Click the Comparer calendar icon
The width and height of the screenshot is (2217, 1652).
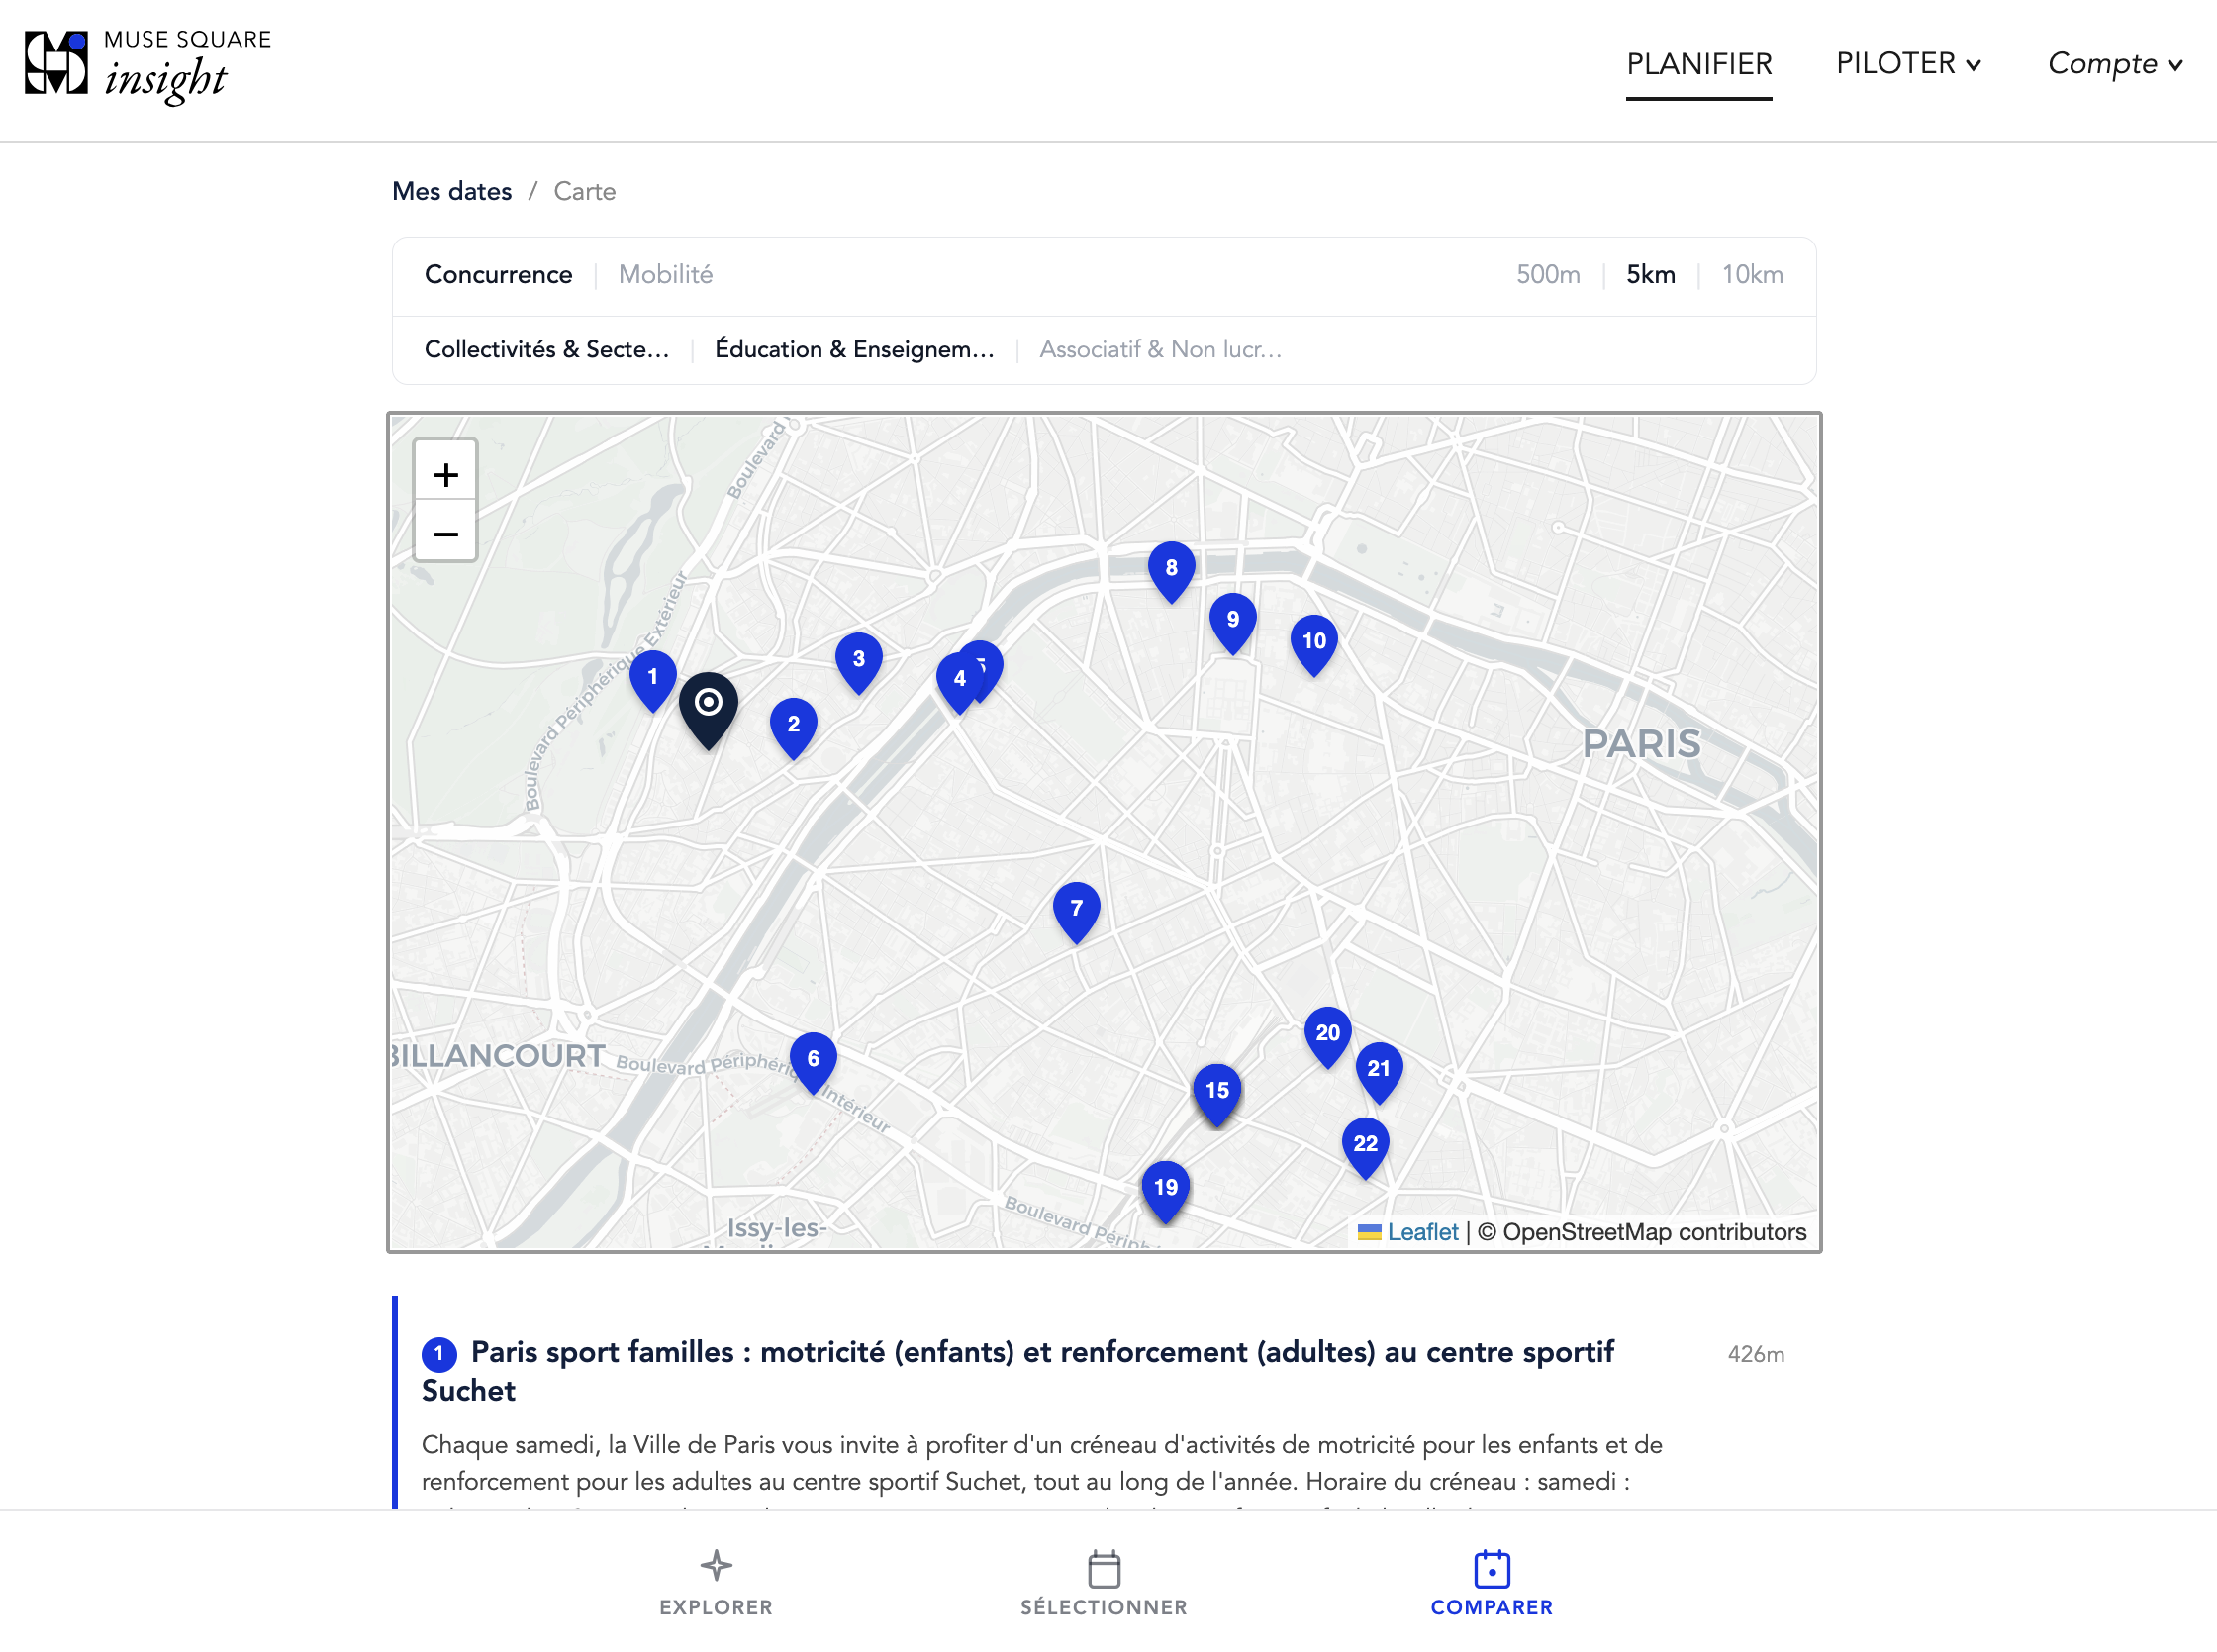click(1491, 1567)
